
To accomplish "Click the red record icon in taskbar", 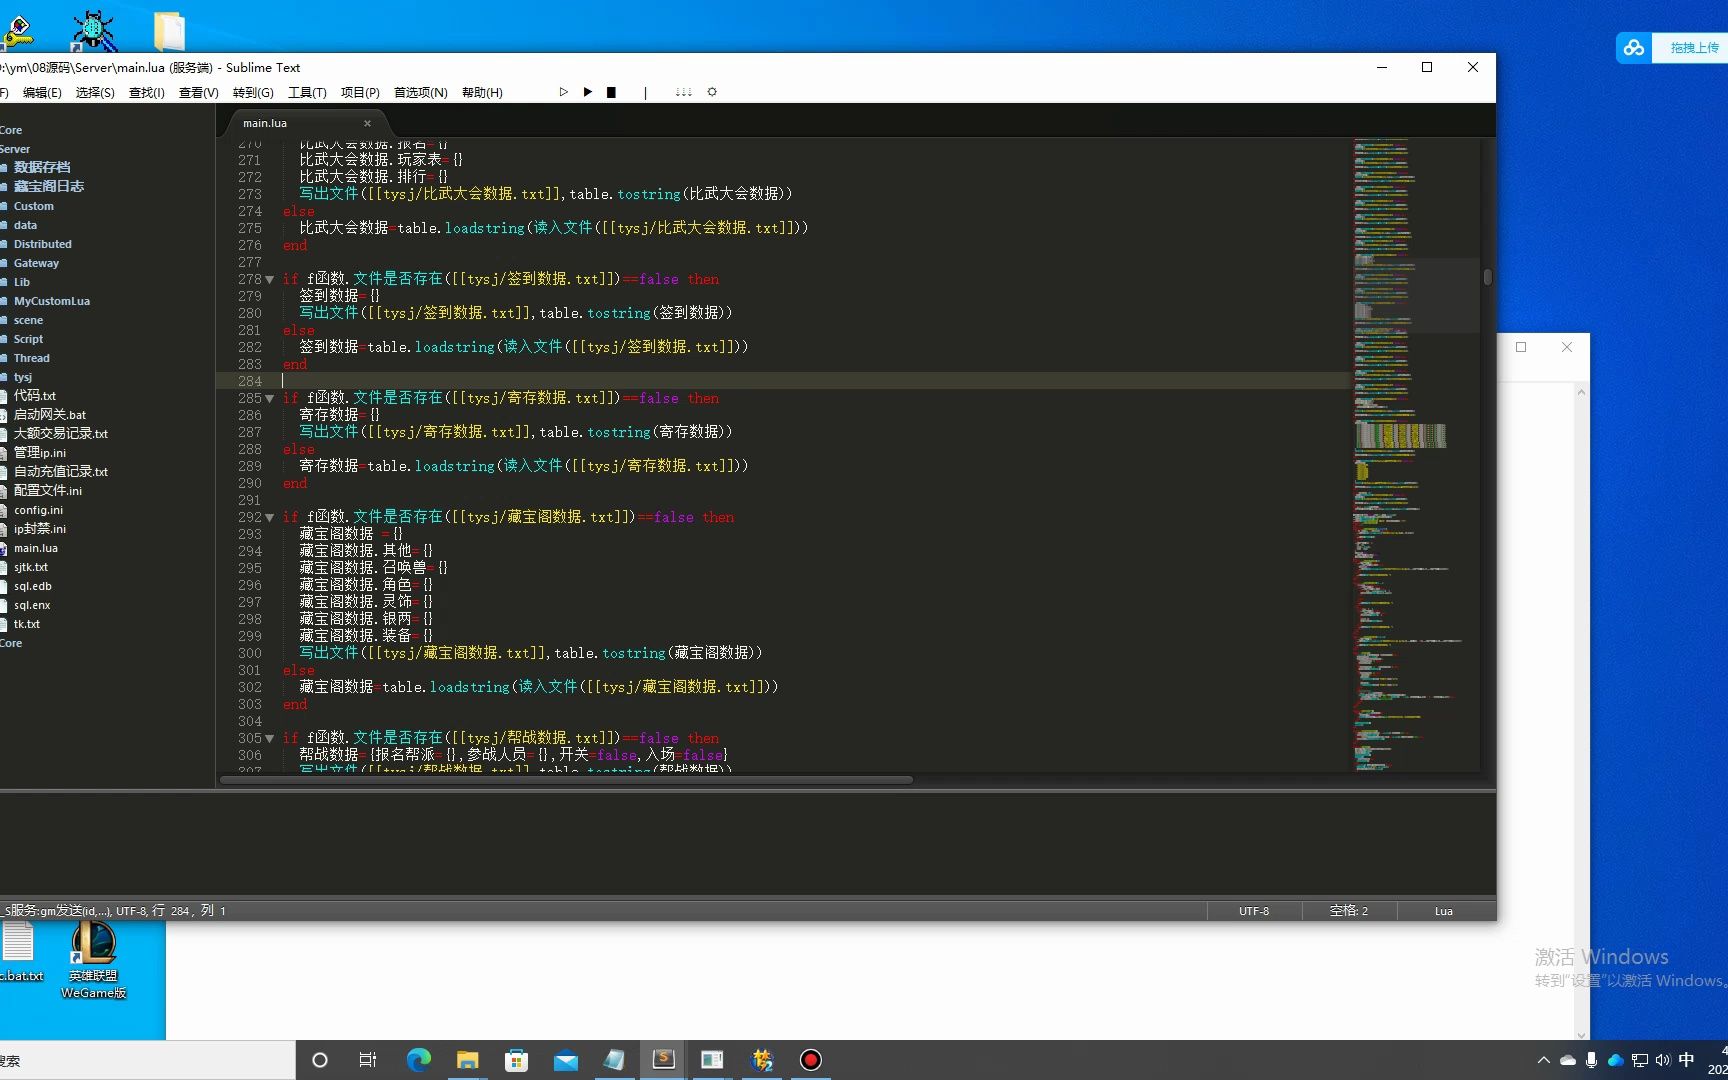I will pos(811,1060).
